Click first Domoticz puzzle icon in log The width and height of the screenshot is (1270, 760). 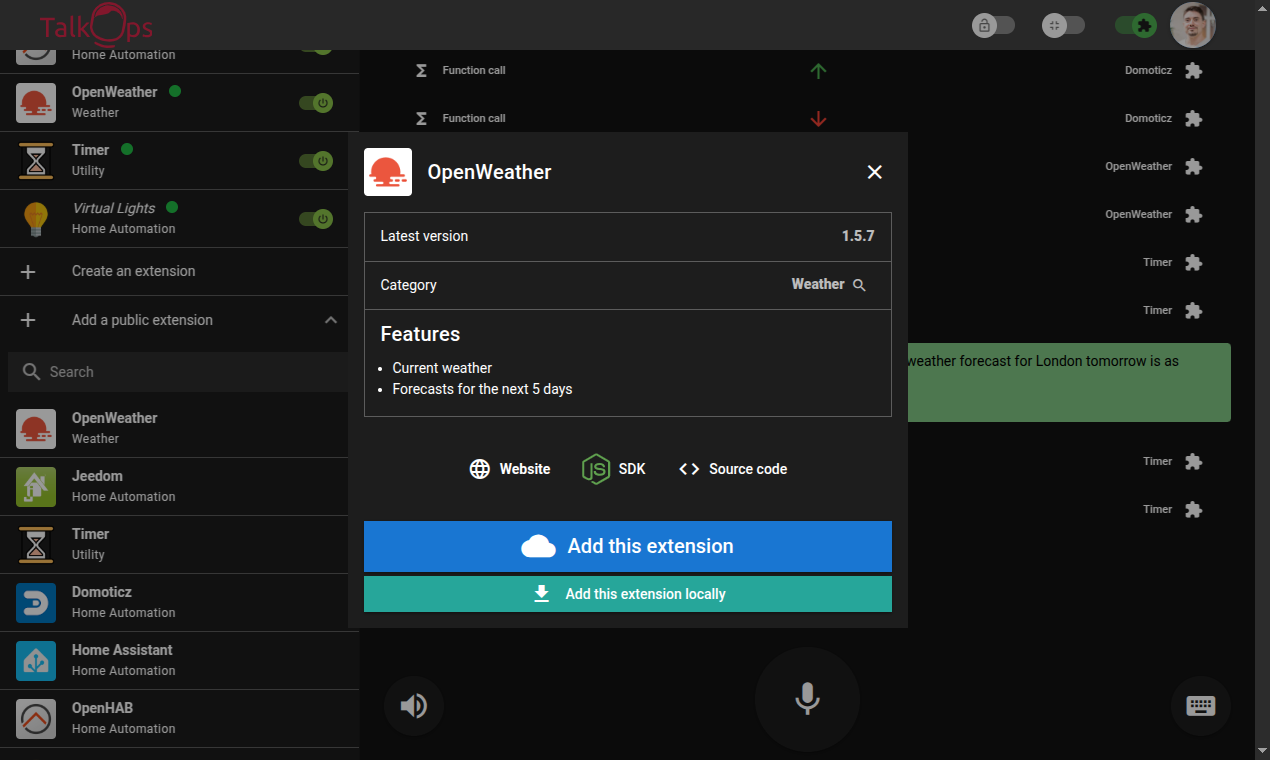point(1193,71)
